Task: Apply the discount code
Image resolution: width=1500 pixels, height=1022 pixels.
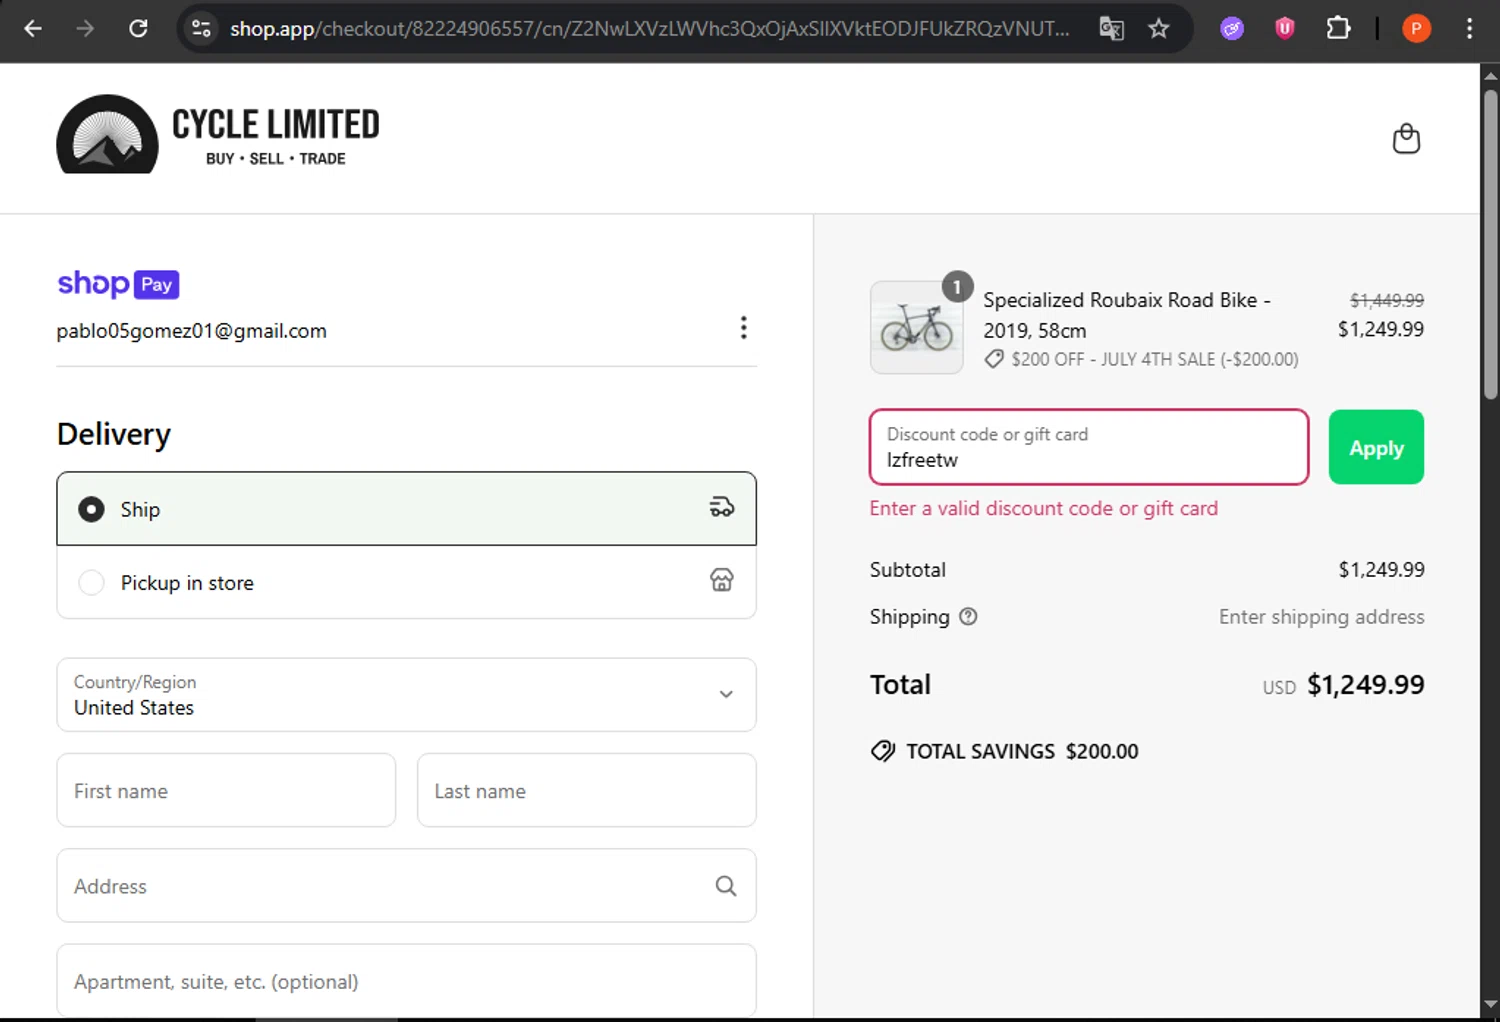Action: (1376, 447)
